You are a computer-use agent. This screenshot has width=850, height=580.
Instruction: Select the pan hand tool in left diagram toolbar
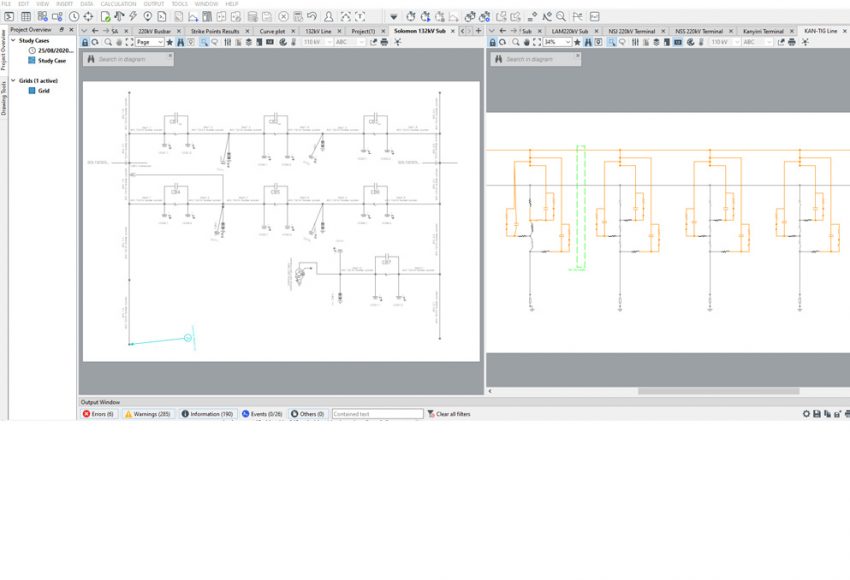pyautogui.click(x=118, y=42)
